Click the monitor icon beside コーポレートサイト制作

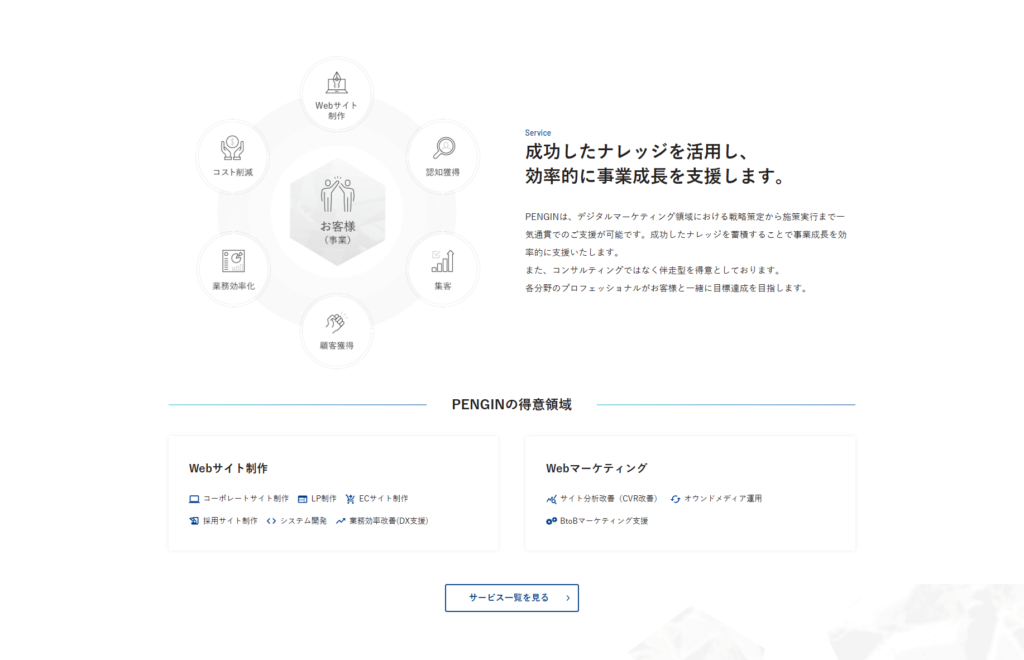(x=194, y=497)
